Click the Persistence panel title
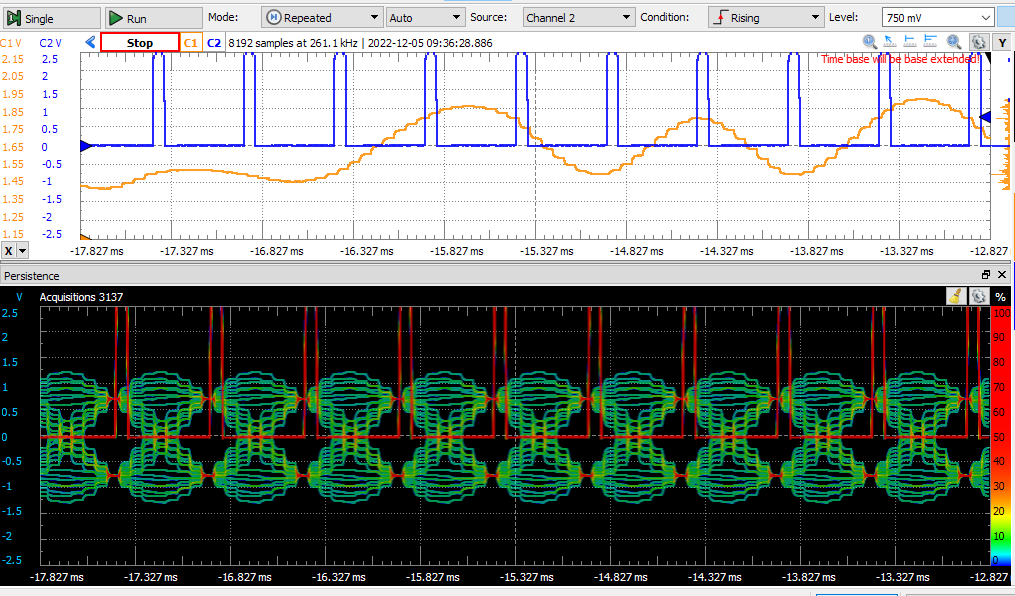The image size is (1015, 596). (x=32, y=276)
